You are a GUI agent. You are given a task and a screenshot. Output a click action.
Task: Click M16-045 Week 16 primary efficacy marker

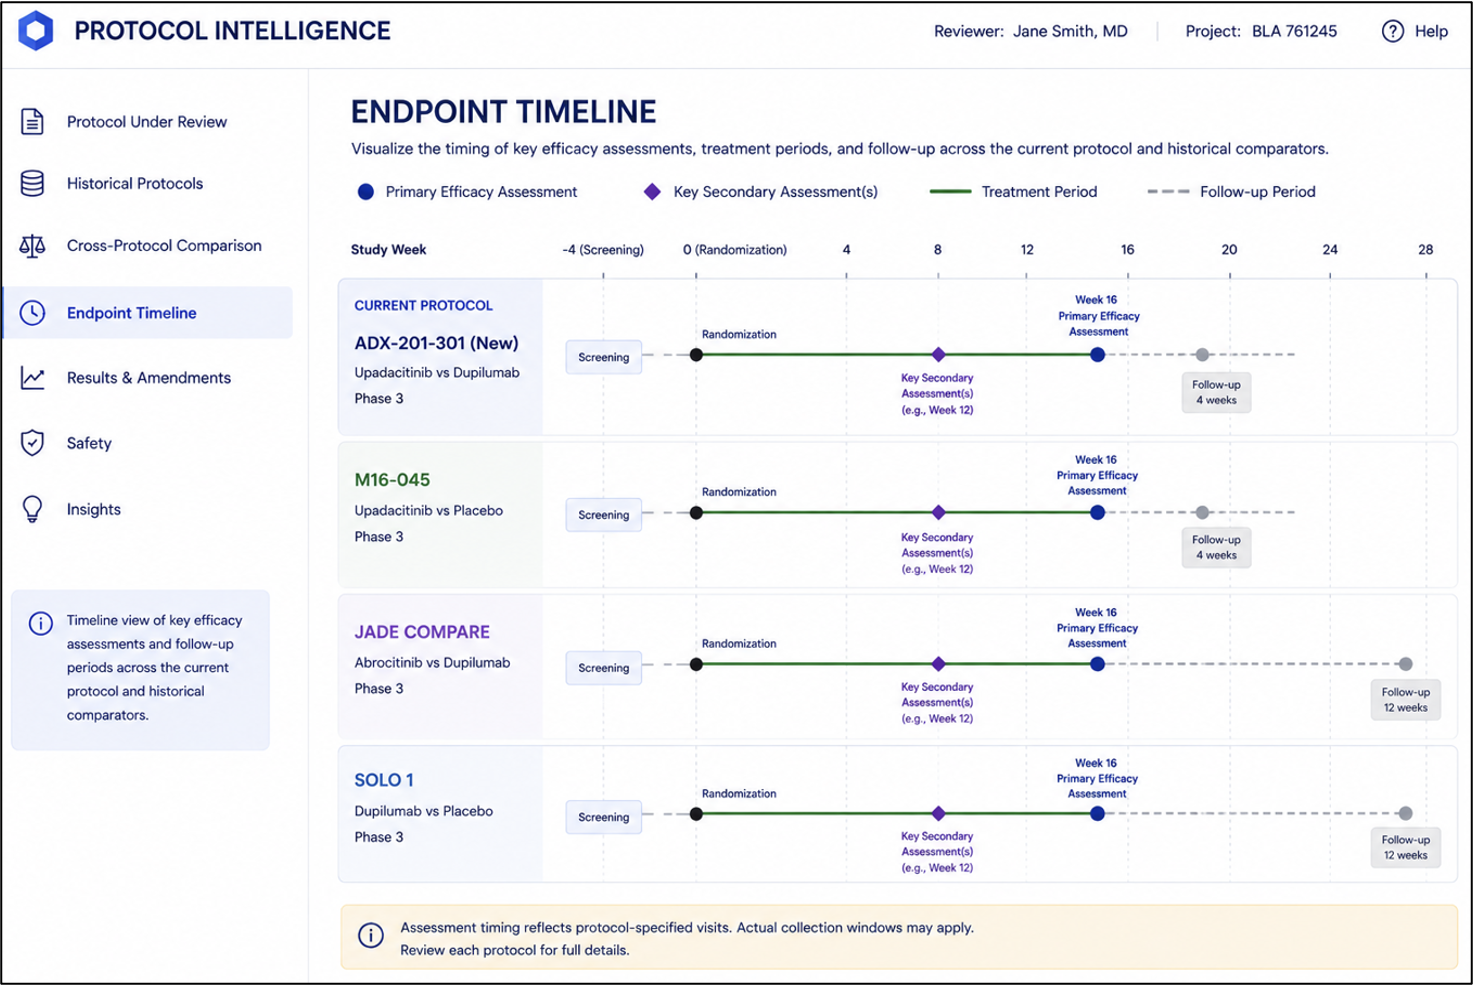point(1097,513)
